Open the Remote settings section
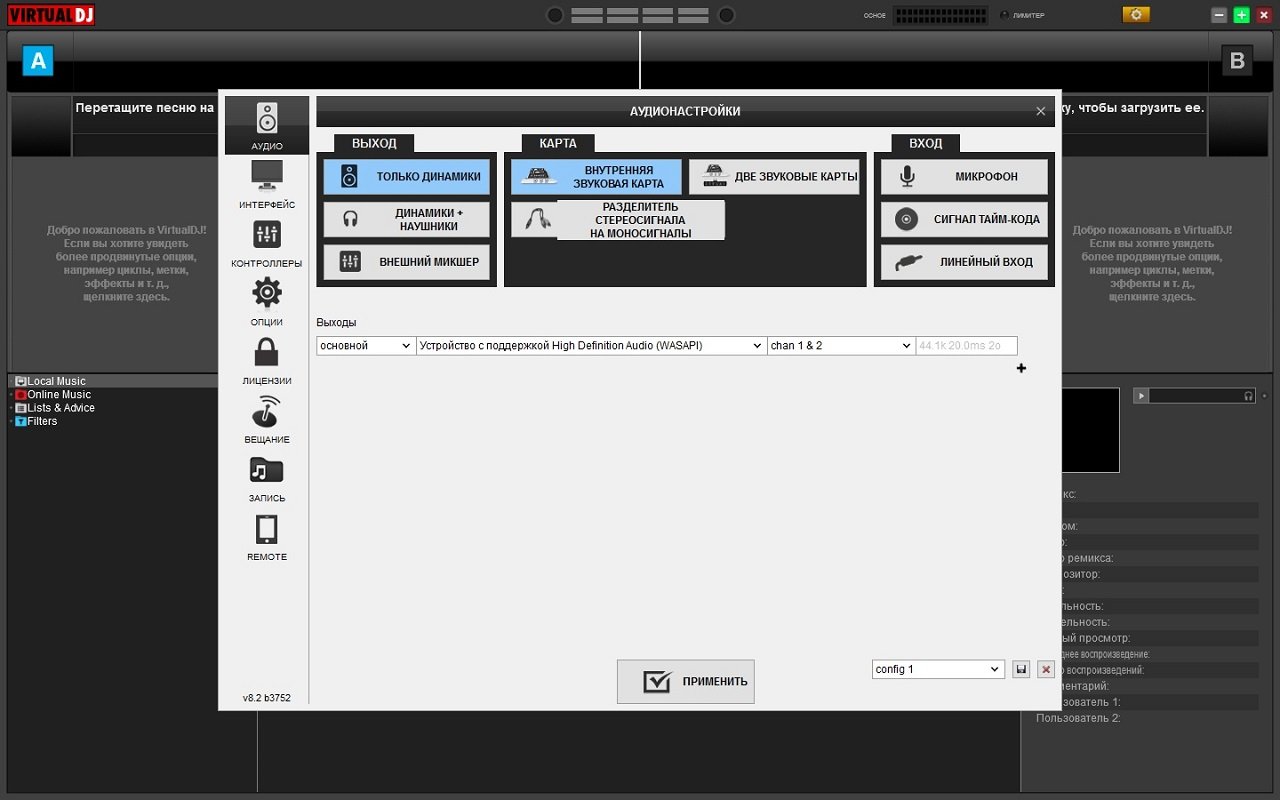The height and width of the screenshot is (800, 1280). pyautogui.click(x=267, y=536)
